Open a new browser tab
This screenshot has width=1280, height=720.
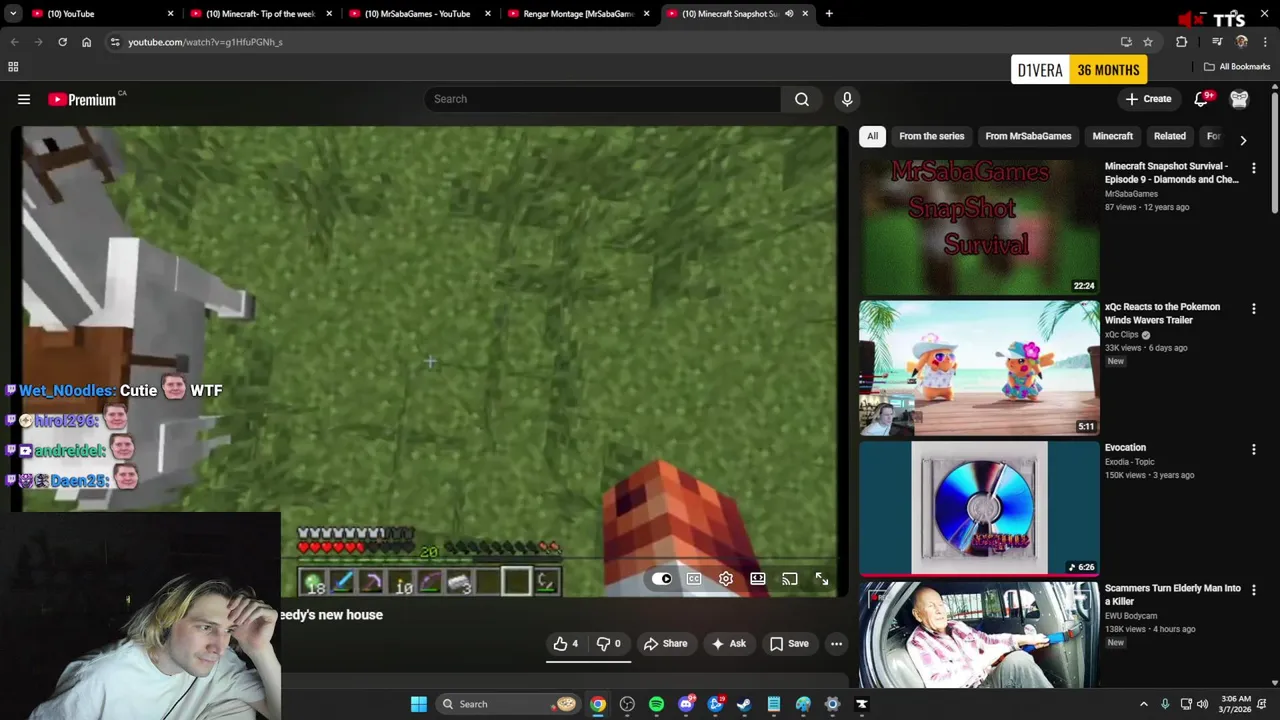point(829,14)
